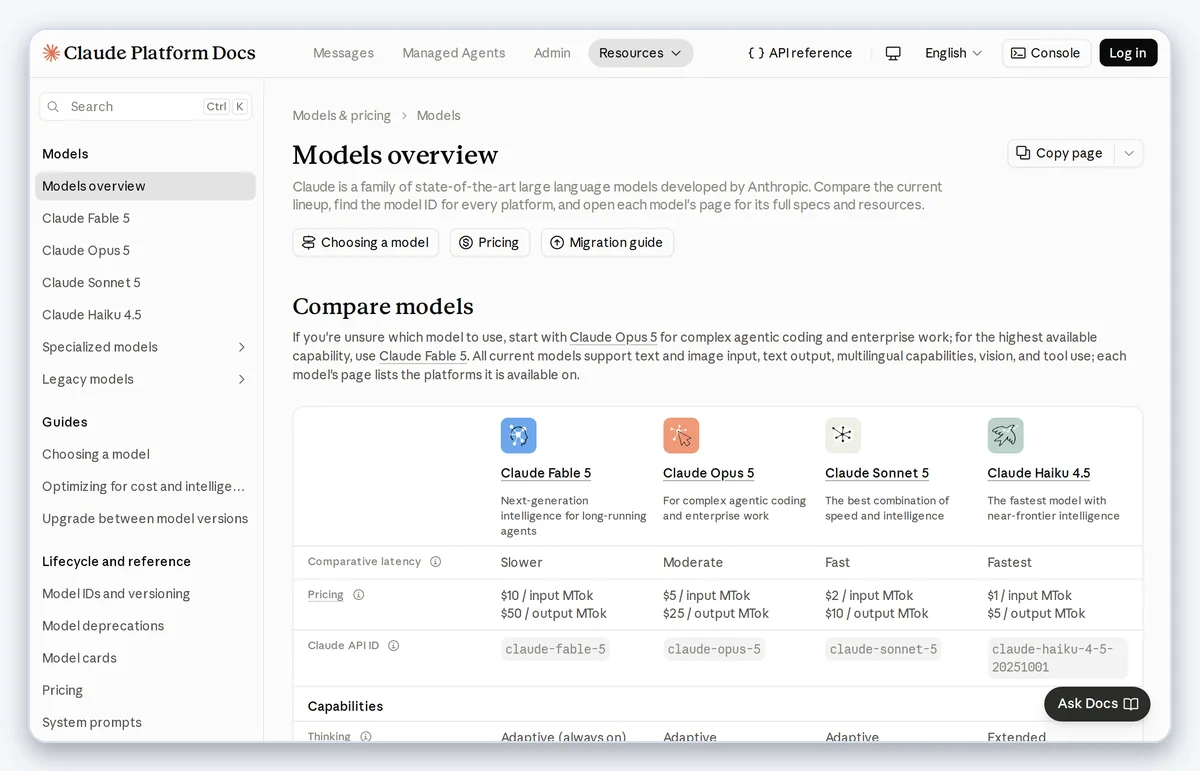Screen dimensions: 1200x771
Task: Click the Fastest latency value cell
Action: coord(1009,562)
